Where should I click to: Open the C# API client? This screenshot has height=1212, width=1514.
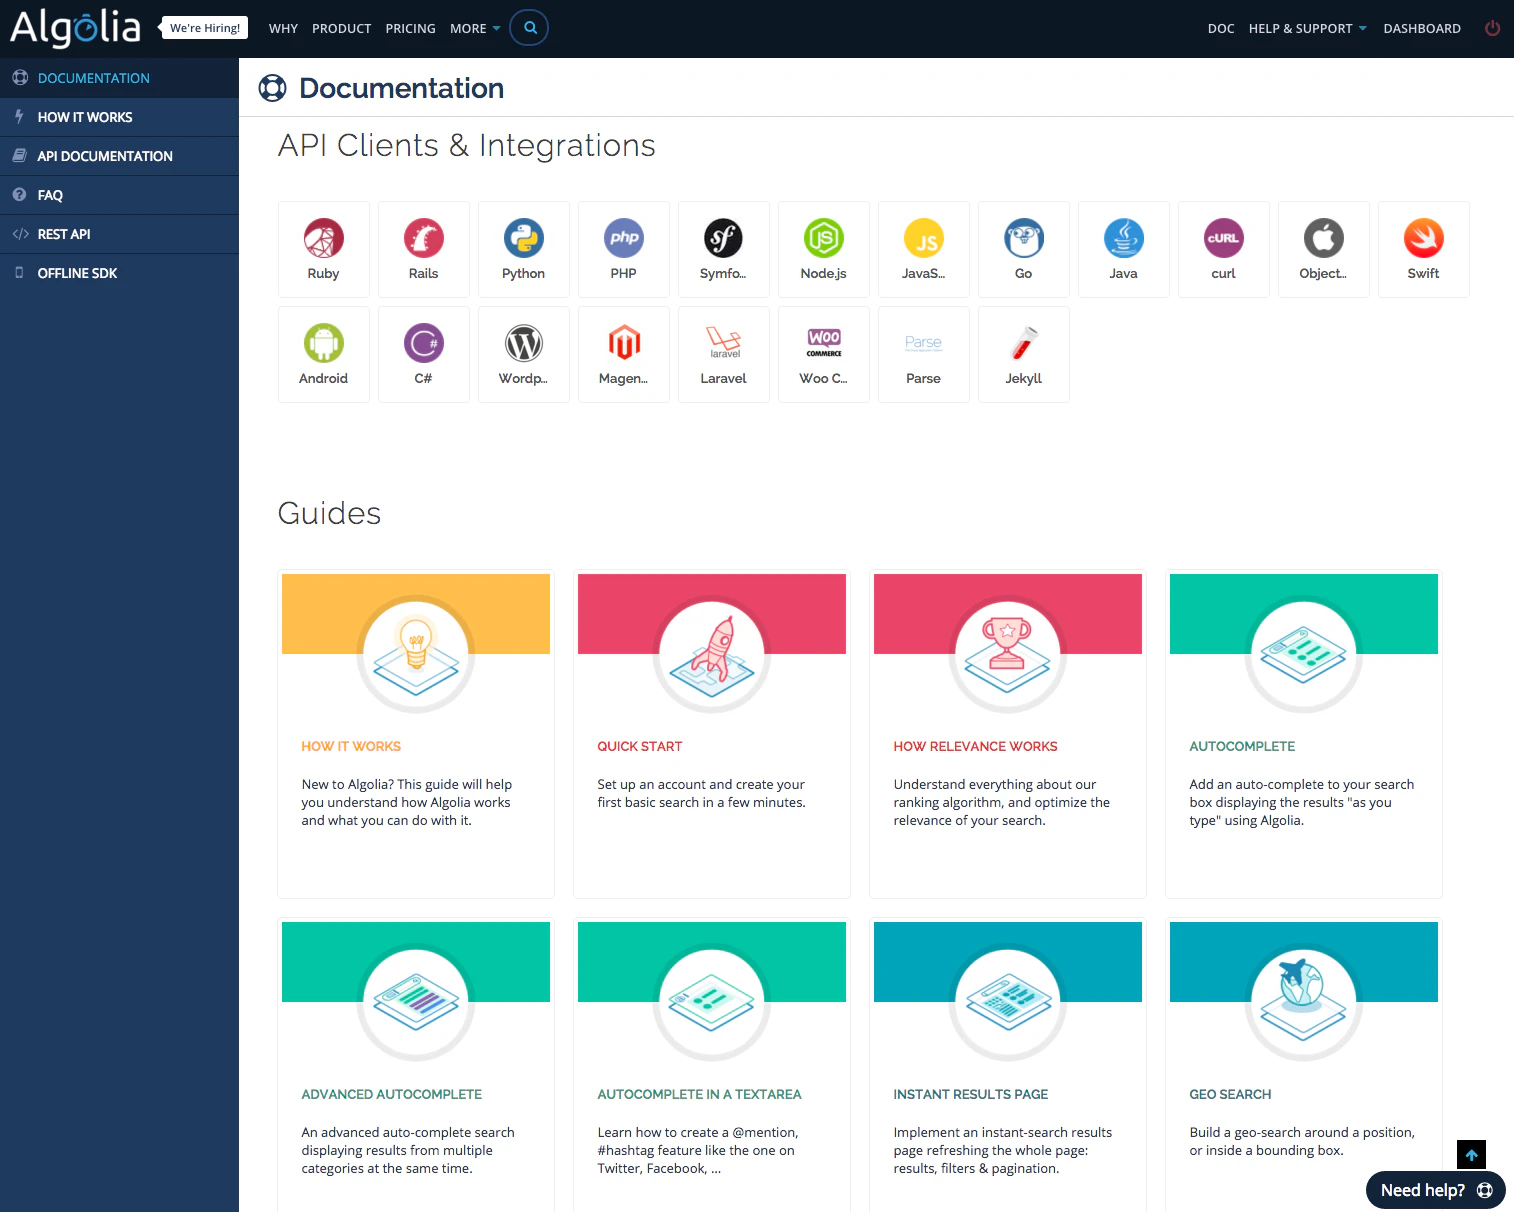point(423,354)
